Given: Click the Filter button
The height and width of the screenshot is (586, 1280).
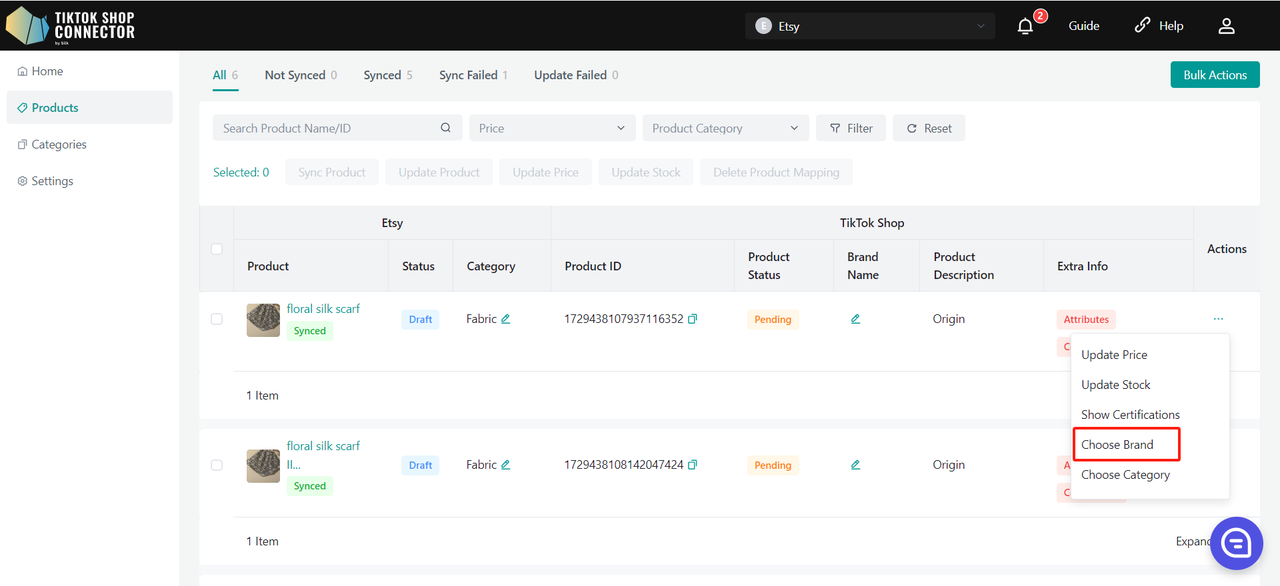Looking at the screenshot, I should point(851,128).
